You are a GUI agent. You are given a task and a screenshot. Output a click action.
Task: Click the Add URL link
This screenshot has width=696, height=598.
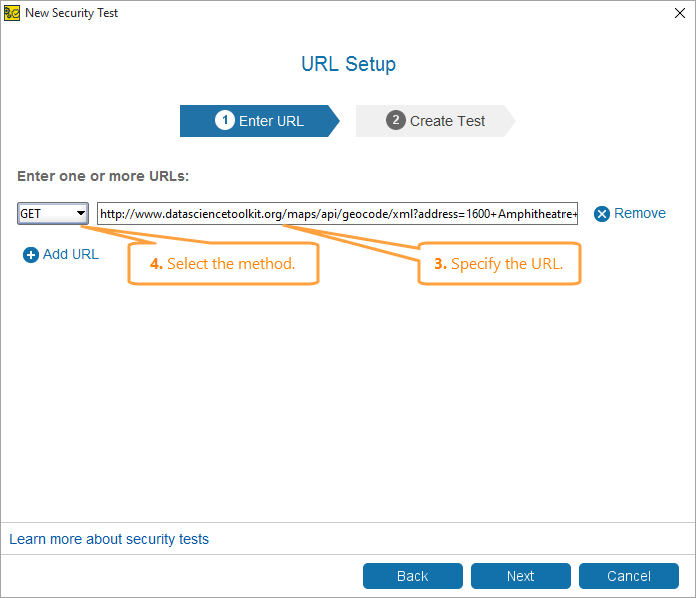tap(71, 254)
